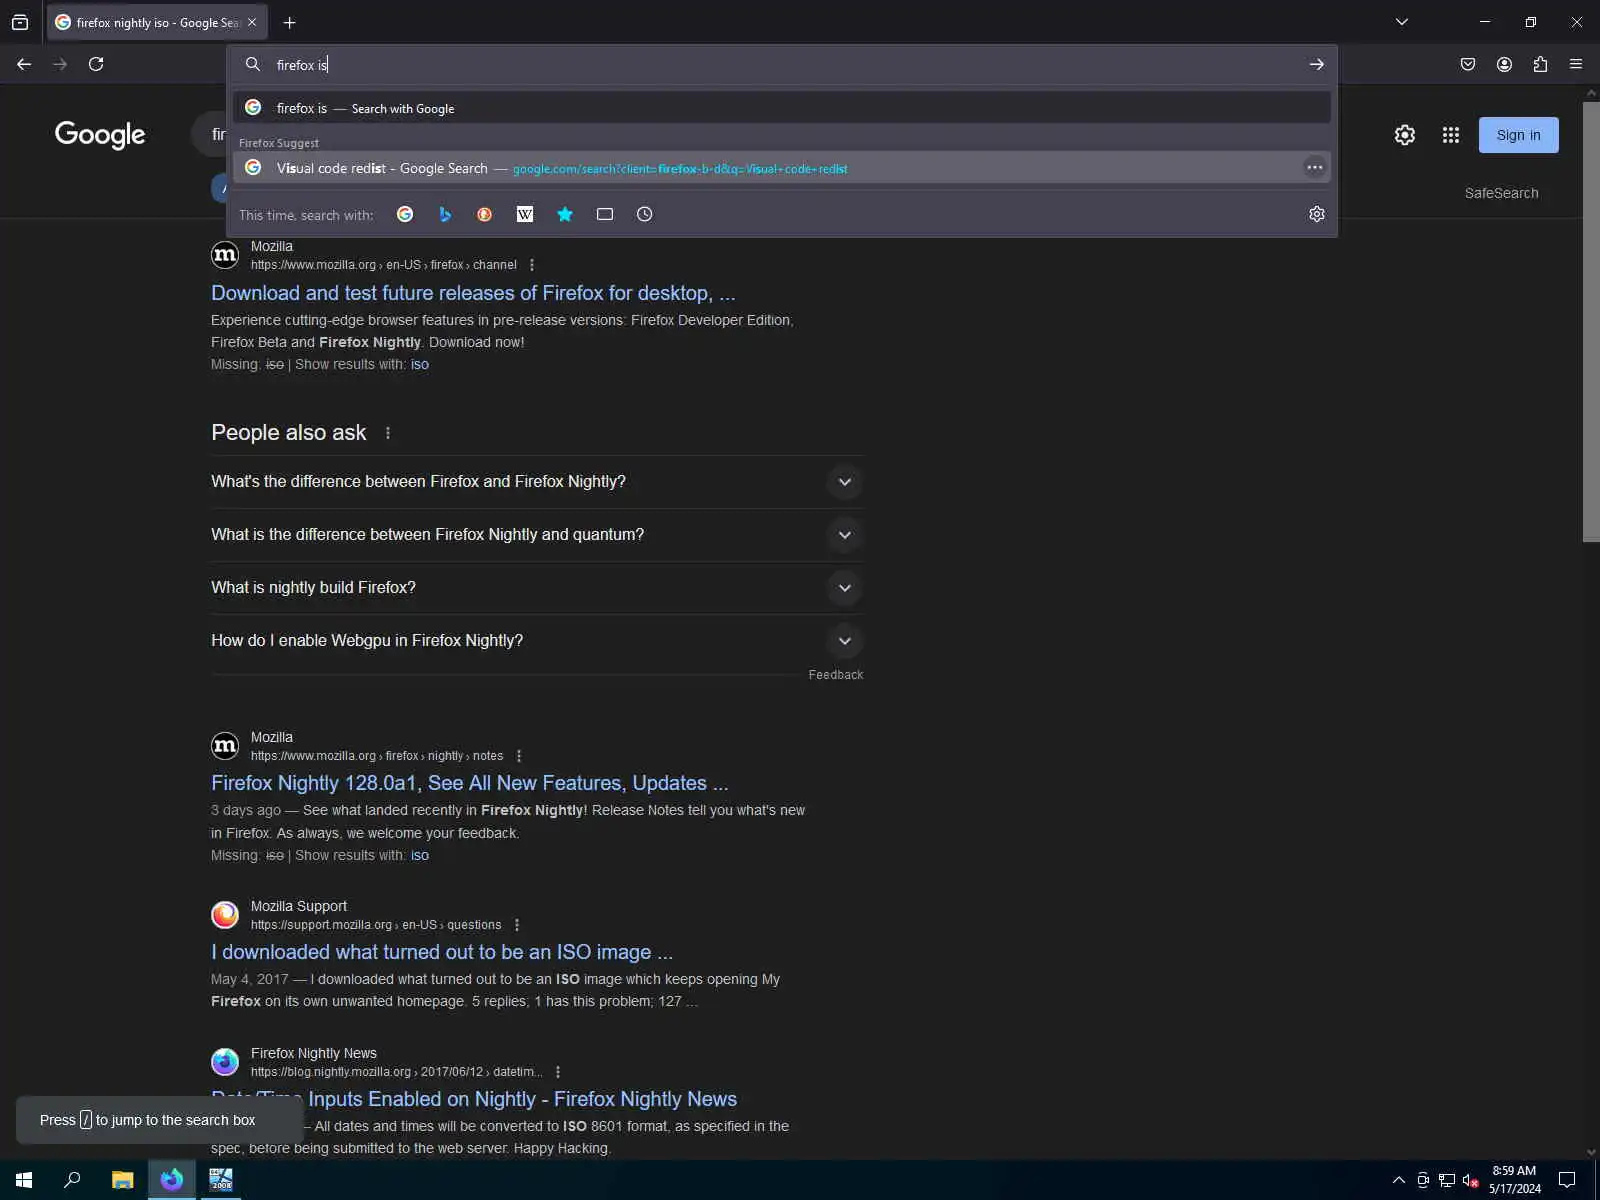Save page to Pocket
This screenshot has height=1200, width=1600.
tap(1468, 64)
